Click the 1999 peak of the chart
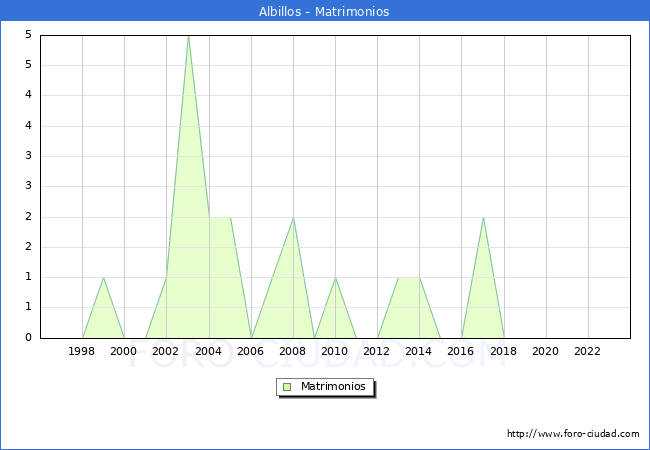 103,278
